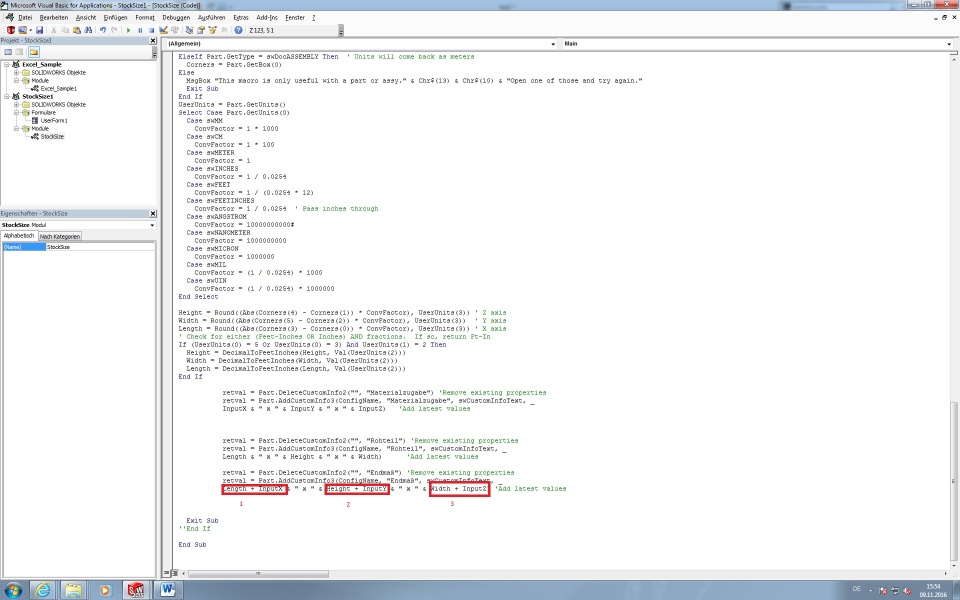960x600 pixels.
Task: Expand SOLIDWORKS Objekte under StockSize1
Action: [17, 104]
